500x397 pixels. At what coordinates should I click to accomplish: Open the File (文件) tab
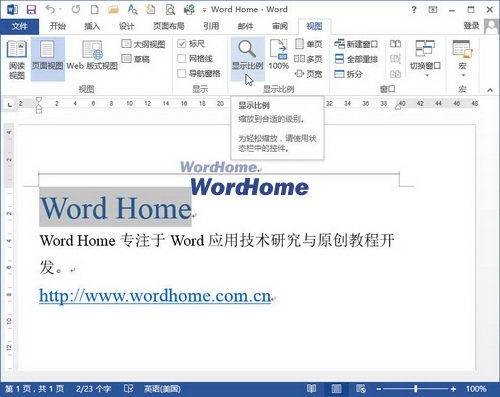pyautogui.click(x=19, y=26)
